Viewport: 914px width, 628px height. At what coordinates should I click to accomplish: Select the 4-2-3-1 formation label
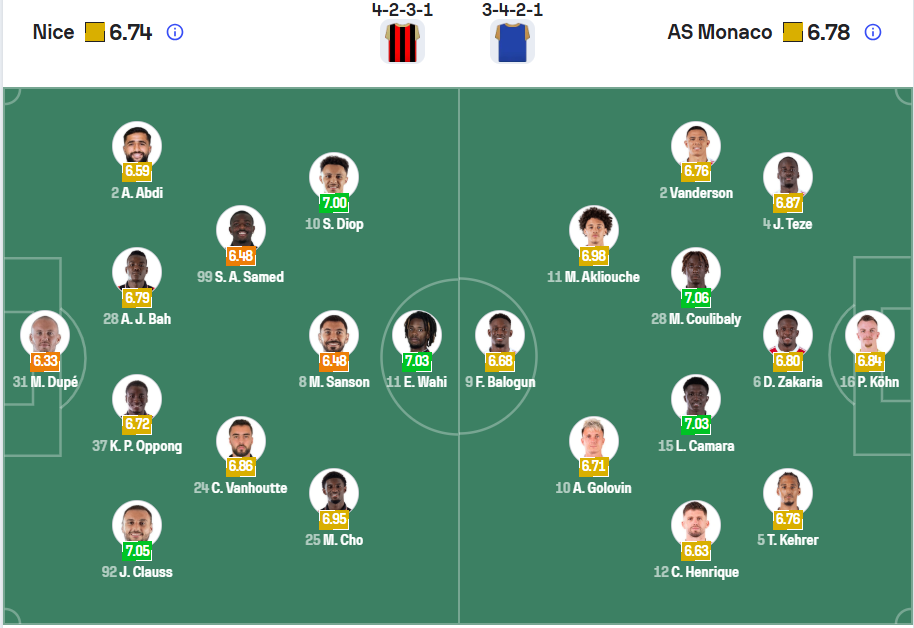click(404, 9)
